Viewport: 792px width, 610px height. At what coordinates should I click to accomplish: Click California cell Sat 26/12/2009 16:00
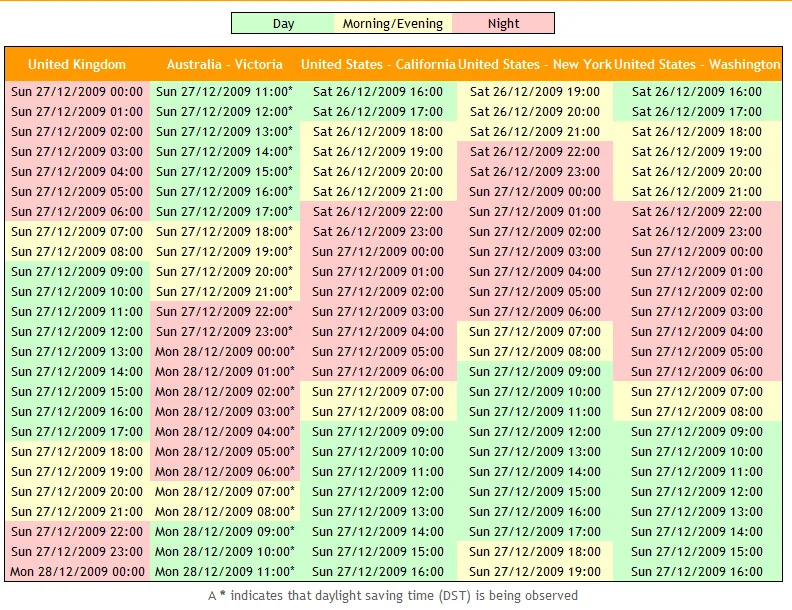[378, 91]
